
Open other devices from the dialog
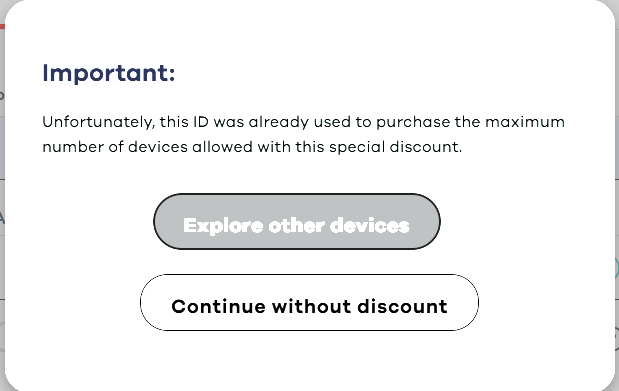coord(297,222)
